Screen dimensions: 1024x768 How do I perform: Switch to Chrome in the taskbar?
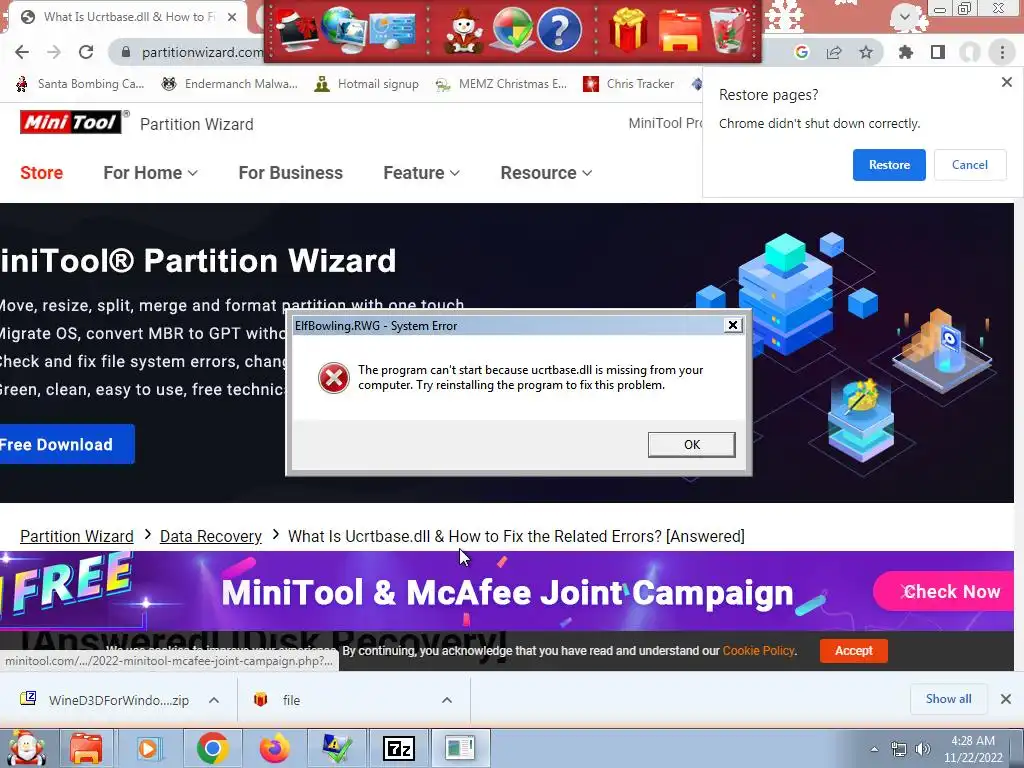(x=212, y=748)
